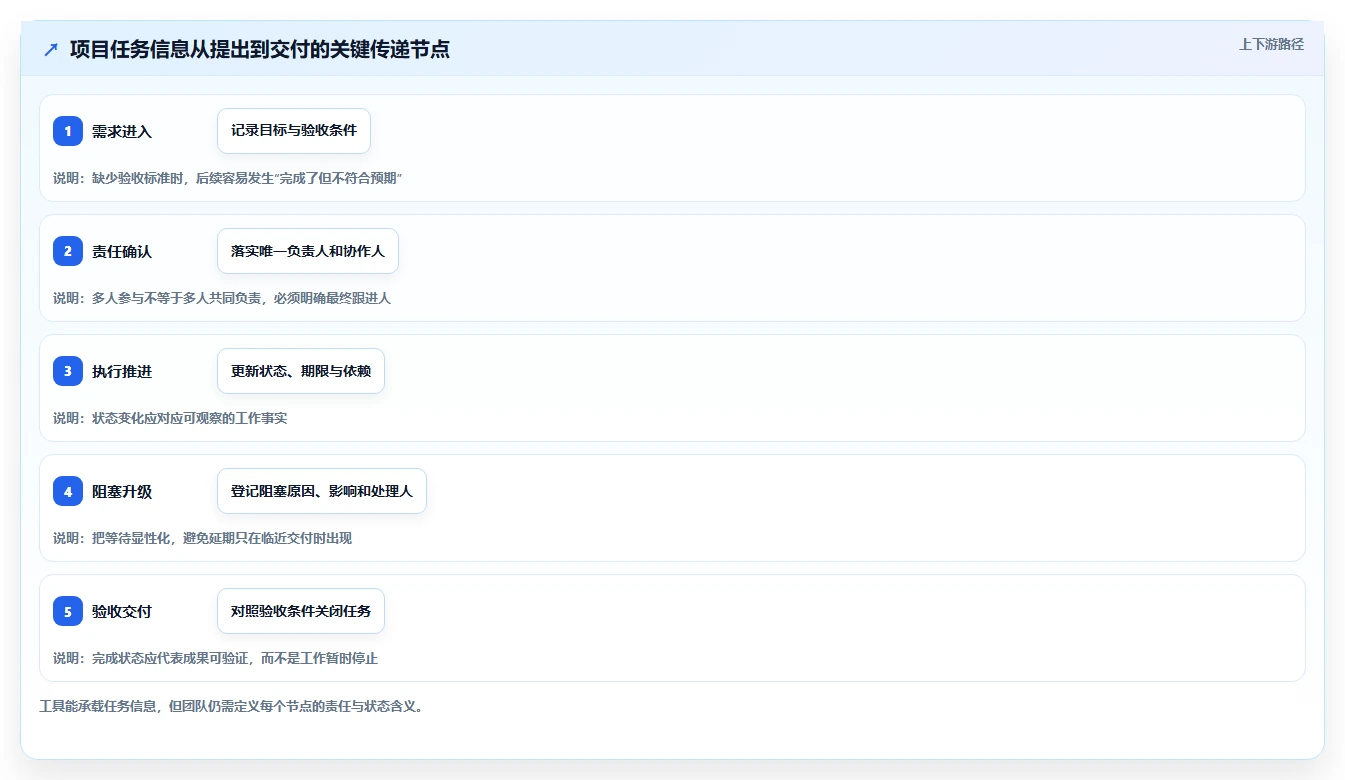Screen dimensions: 1345x780
Task: Click the 需求进入 step label
Action: coord(122,131)
